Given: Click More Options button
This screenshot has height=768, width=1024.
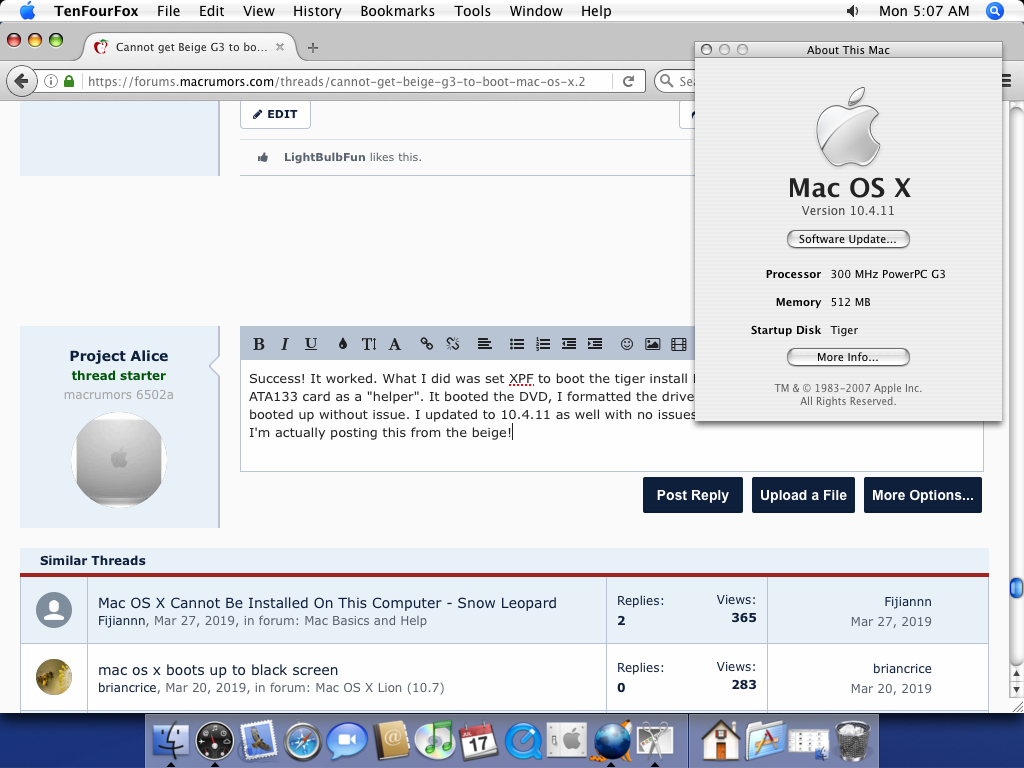Looking at the screenshot, I should [x=922, y=495].
